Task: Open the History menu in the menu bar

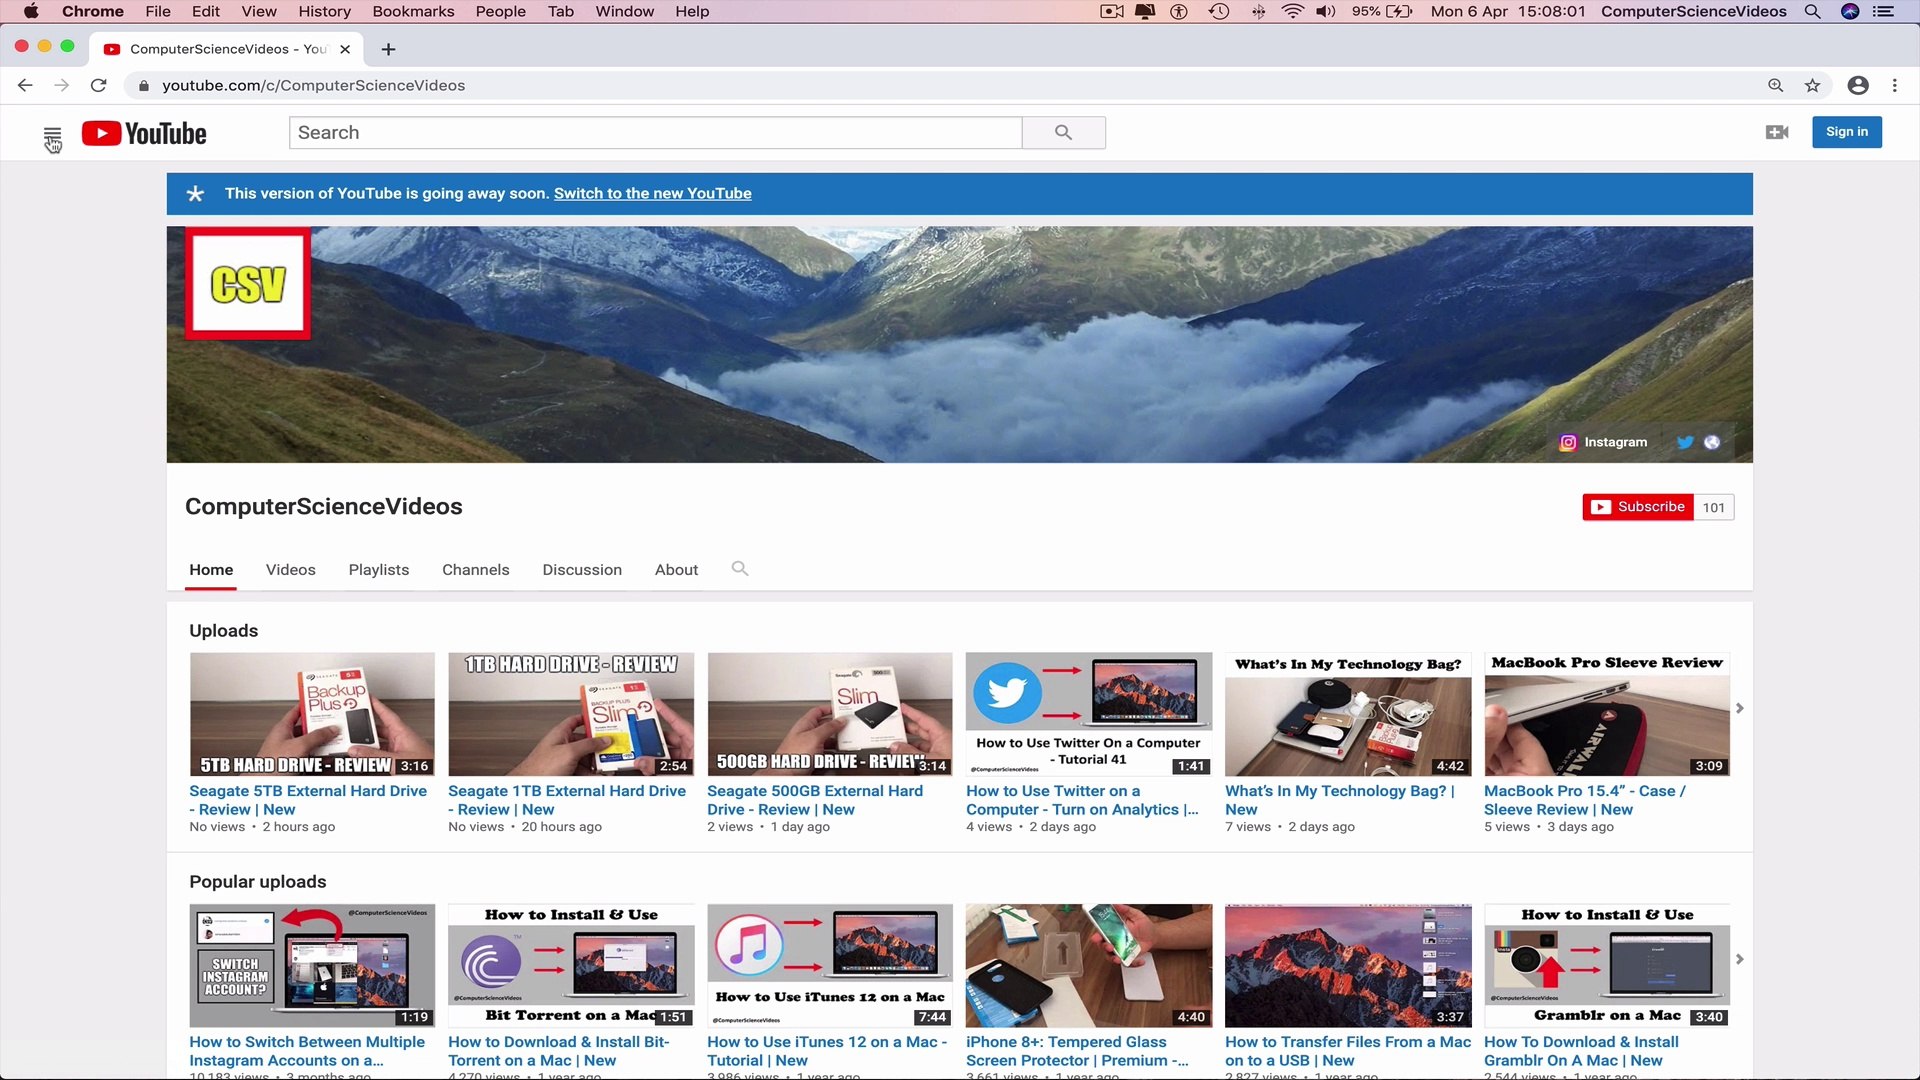Action: [x=324, y=11]
